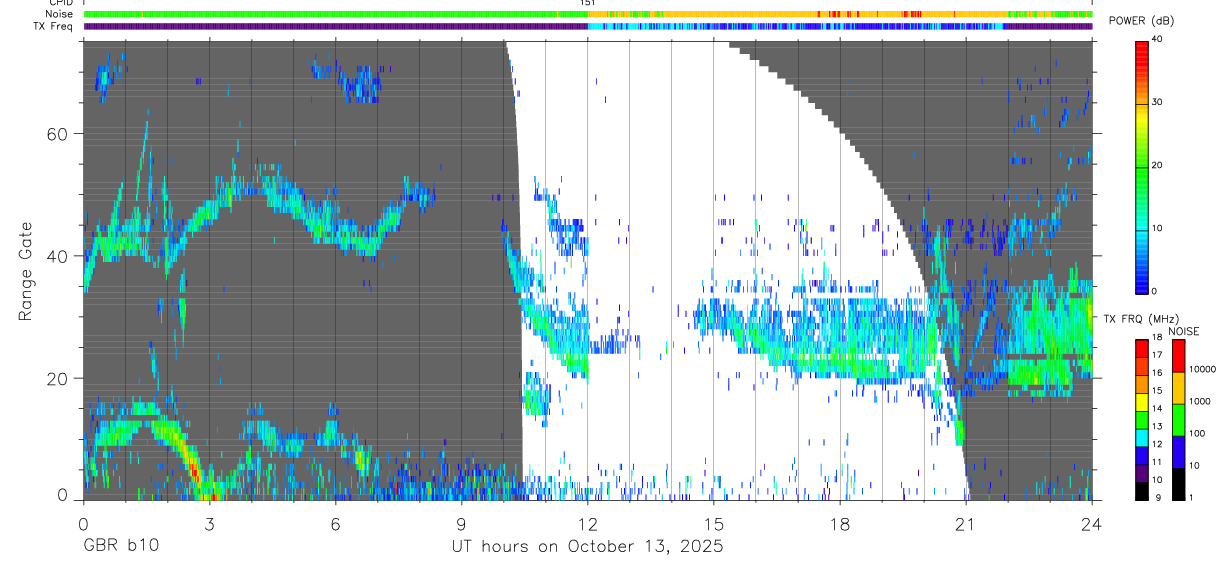The width and height of the screenshot is (1228, 567).
Task: Select the 'GBR b10' radar beam label
Action: point(120,546)
